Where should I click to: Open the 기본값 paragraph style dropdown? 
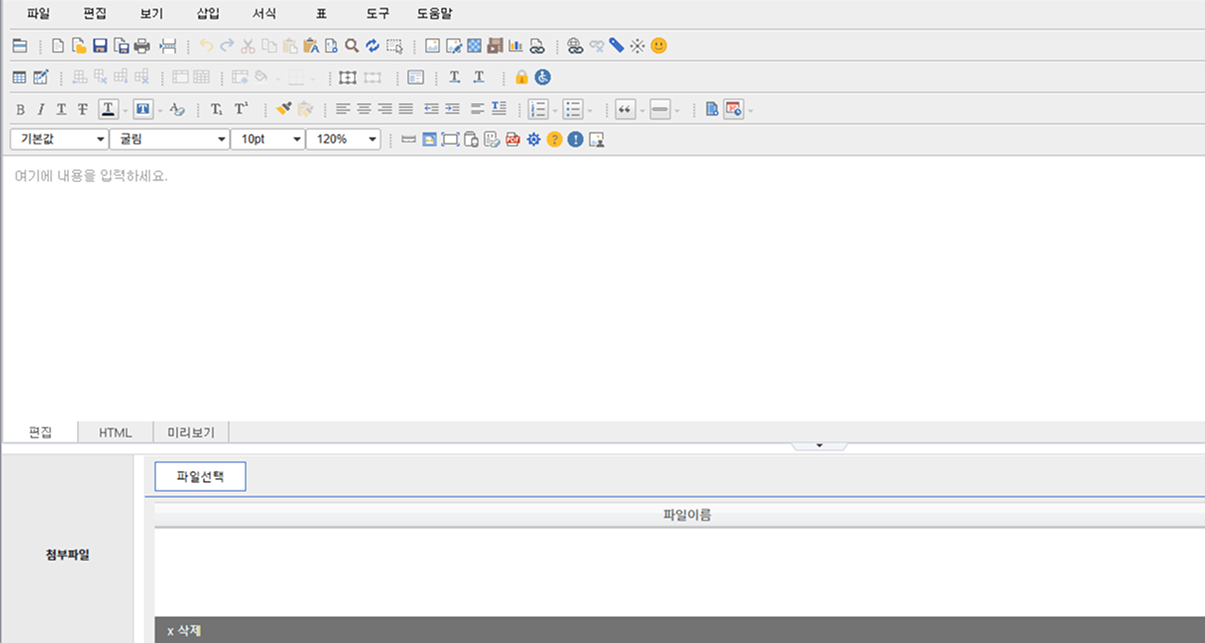pyautogui.click(x=59, y=139)
